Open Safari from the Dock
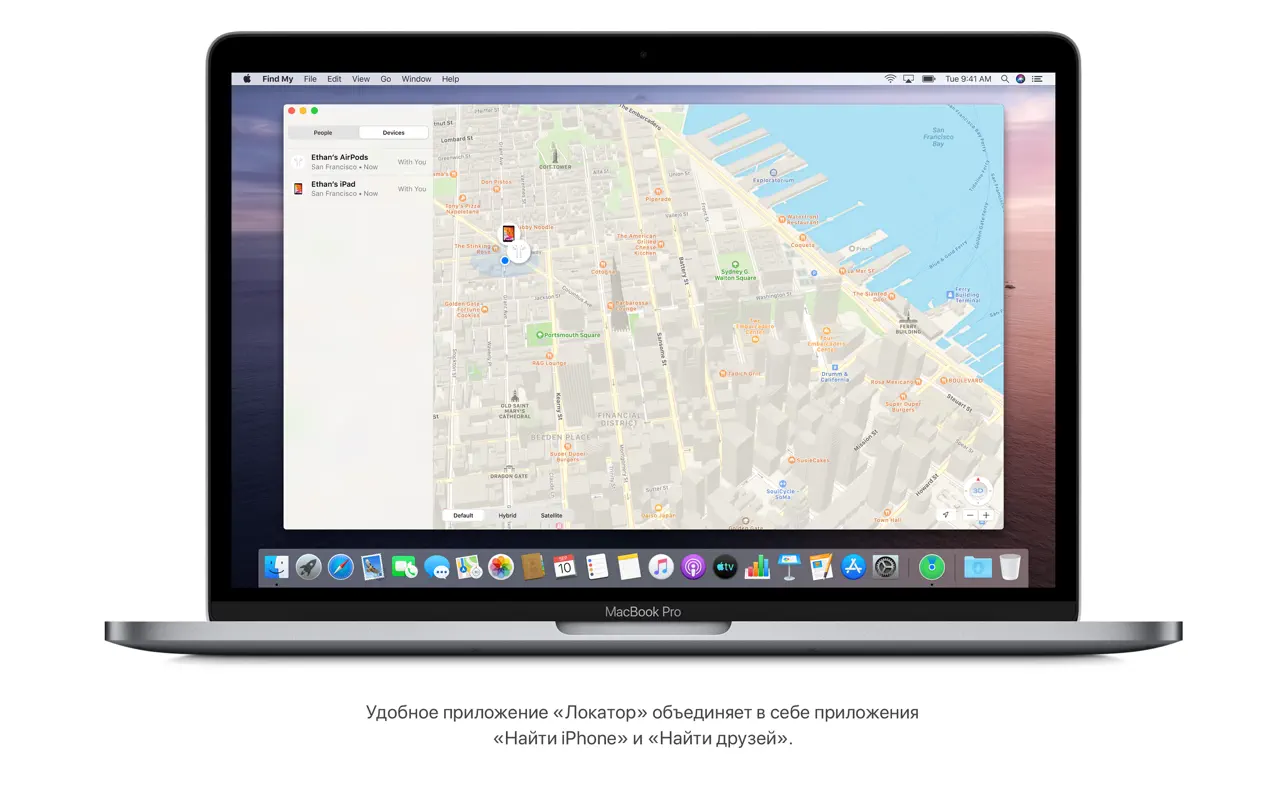 click(341, 568)
